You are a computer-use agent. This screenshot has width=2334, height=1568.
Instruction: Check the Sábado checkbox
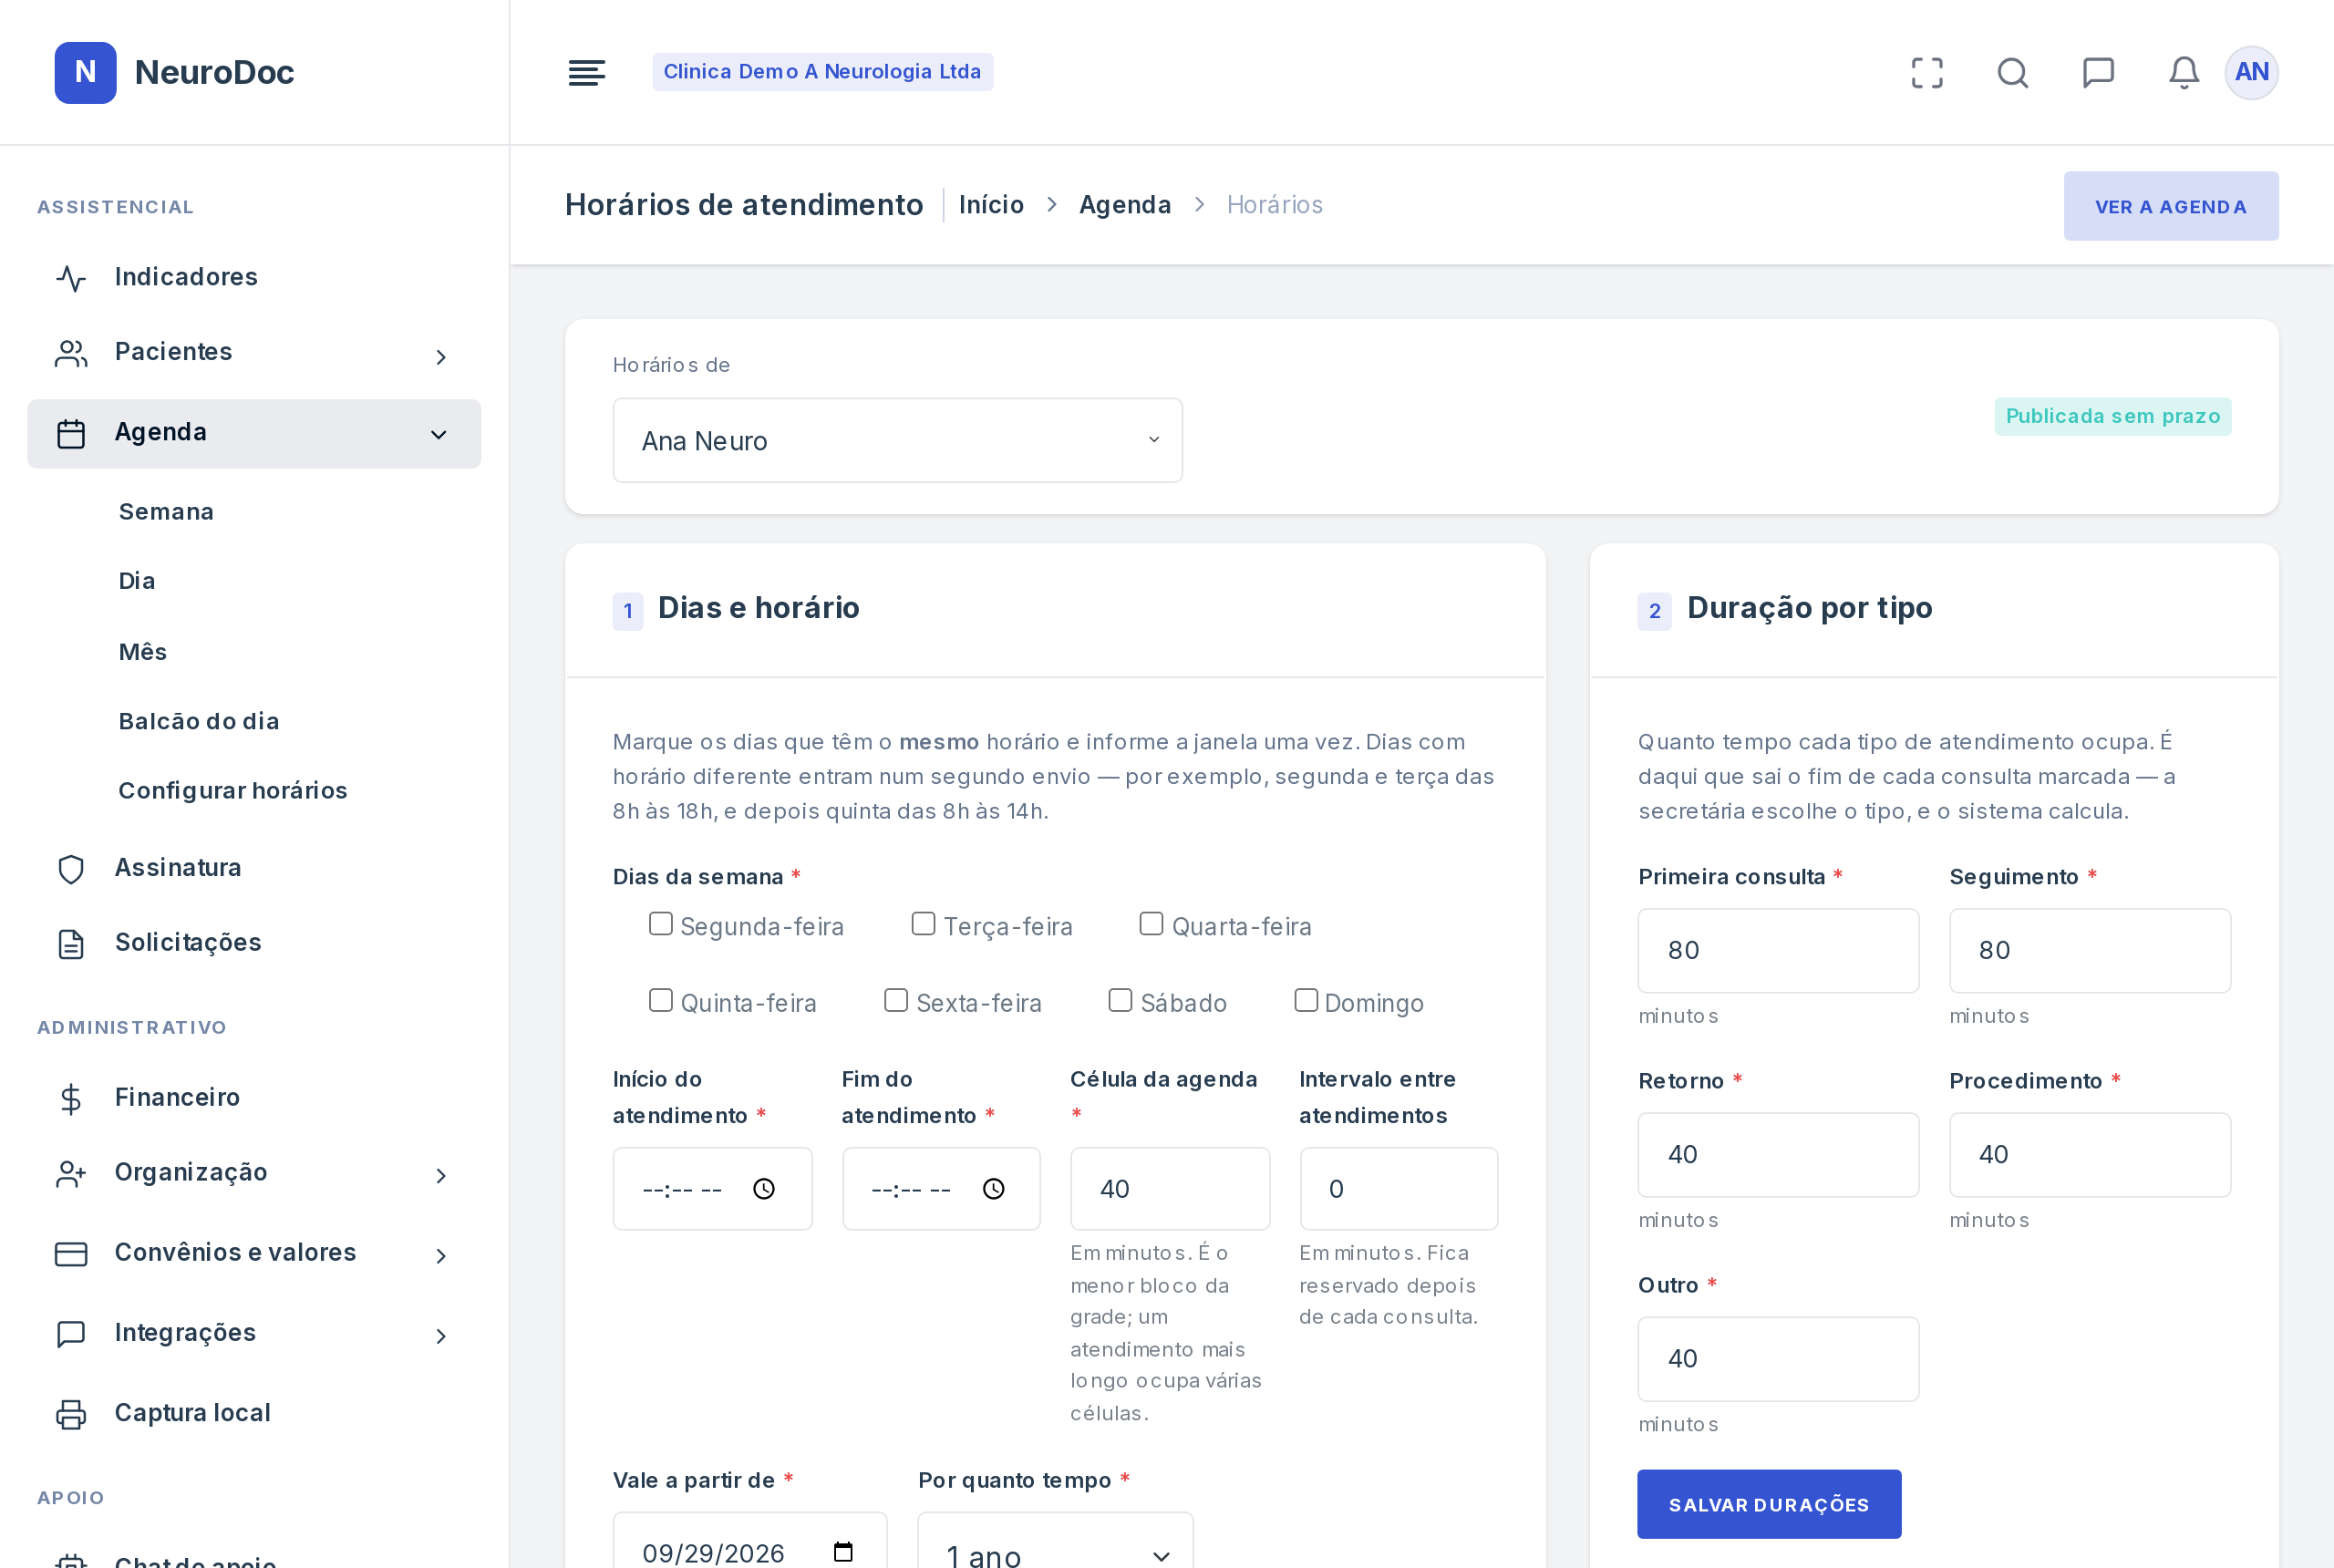coord(1120,1000)
